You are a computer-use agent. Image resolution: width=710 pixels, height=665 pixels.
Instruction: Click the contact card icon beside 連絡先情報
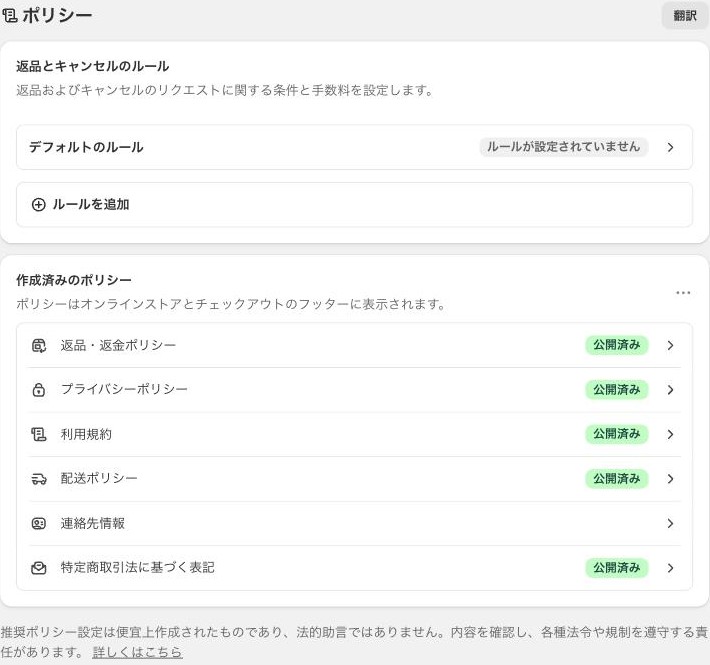point(39,523)
